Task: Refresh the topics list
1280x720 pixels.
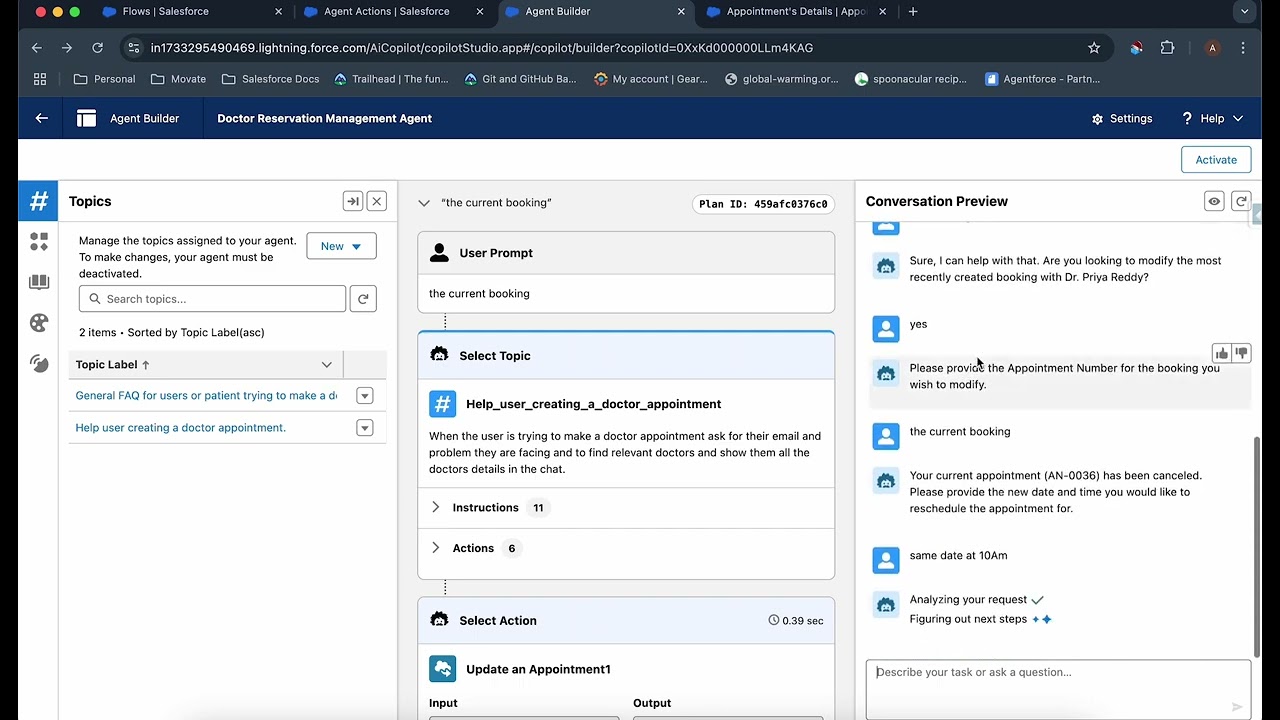Action: [363, 299]
